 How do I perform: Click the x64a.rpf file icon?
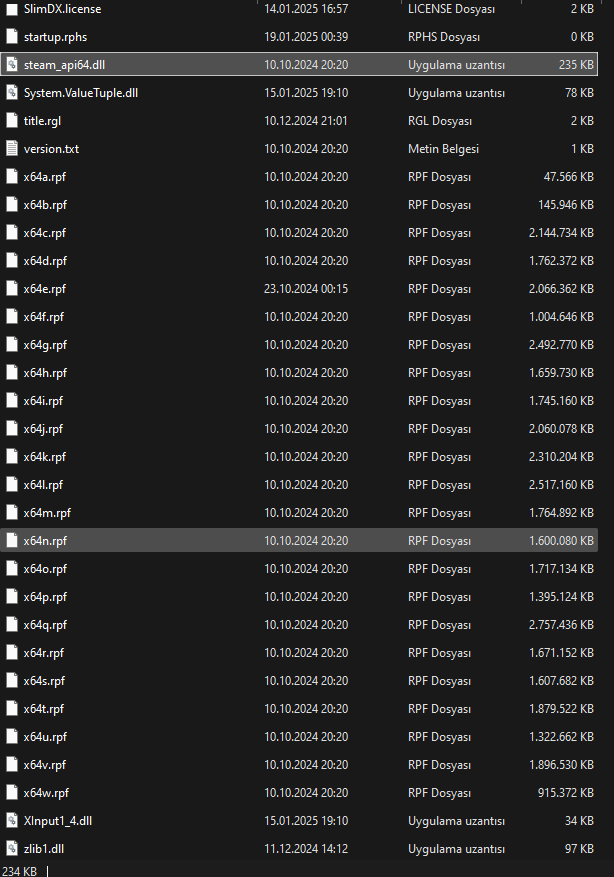click(12, 177)
